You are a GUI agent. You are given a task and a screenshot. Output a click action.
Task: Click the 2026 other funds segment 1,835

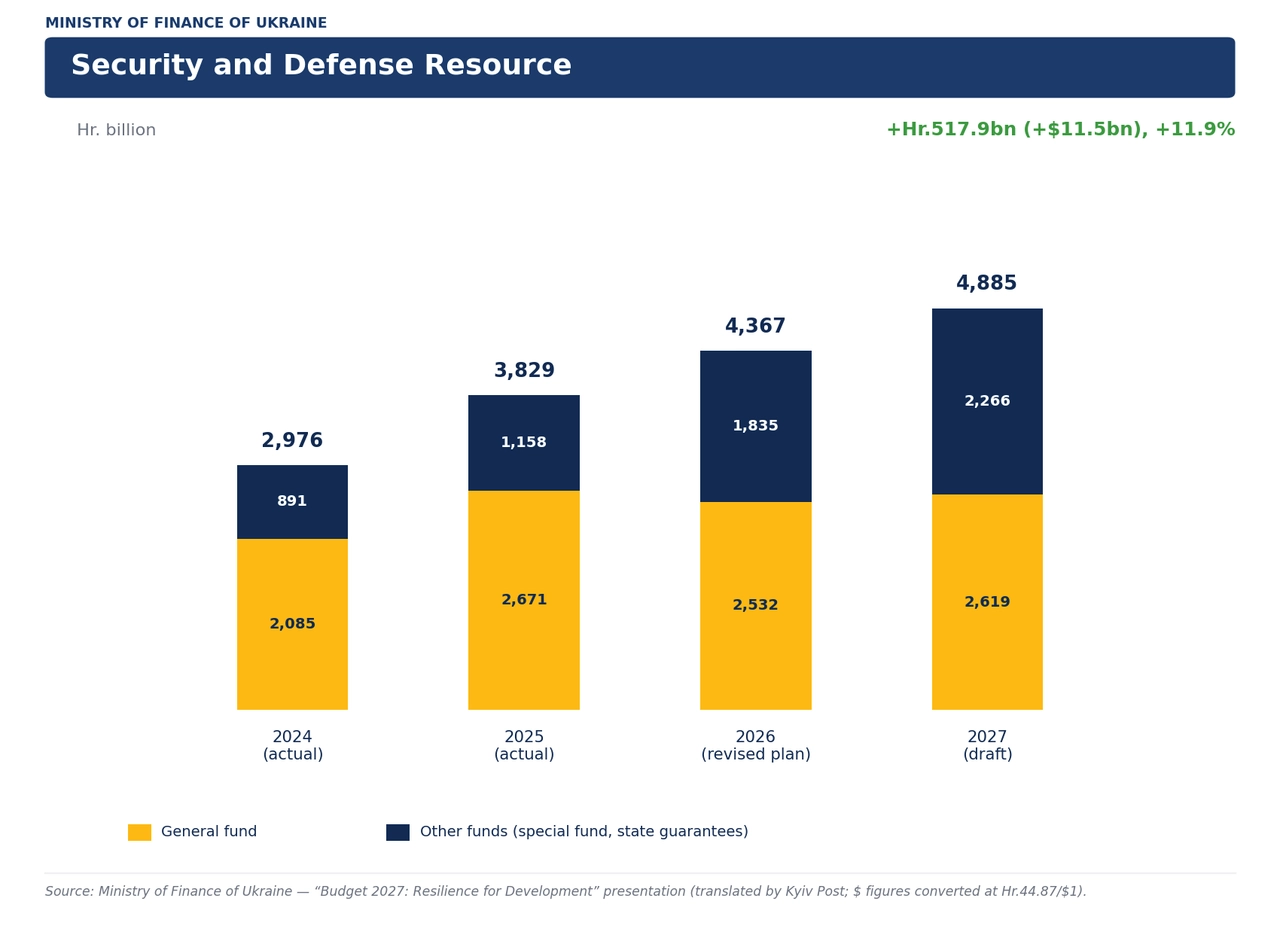[756, 426]
